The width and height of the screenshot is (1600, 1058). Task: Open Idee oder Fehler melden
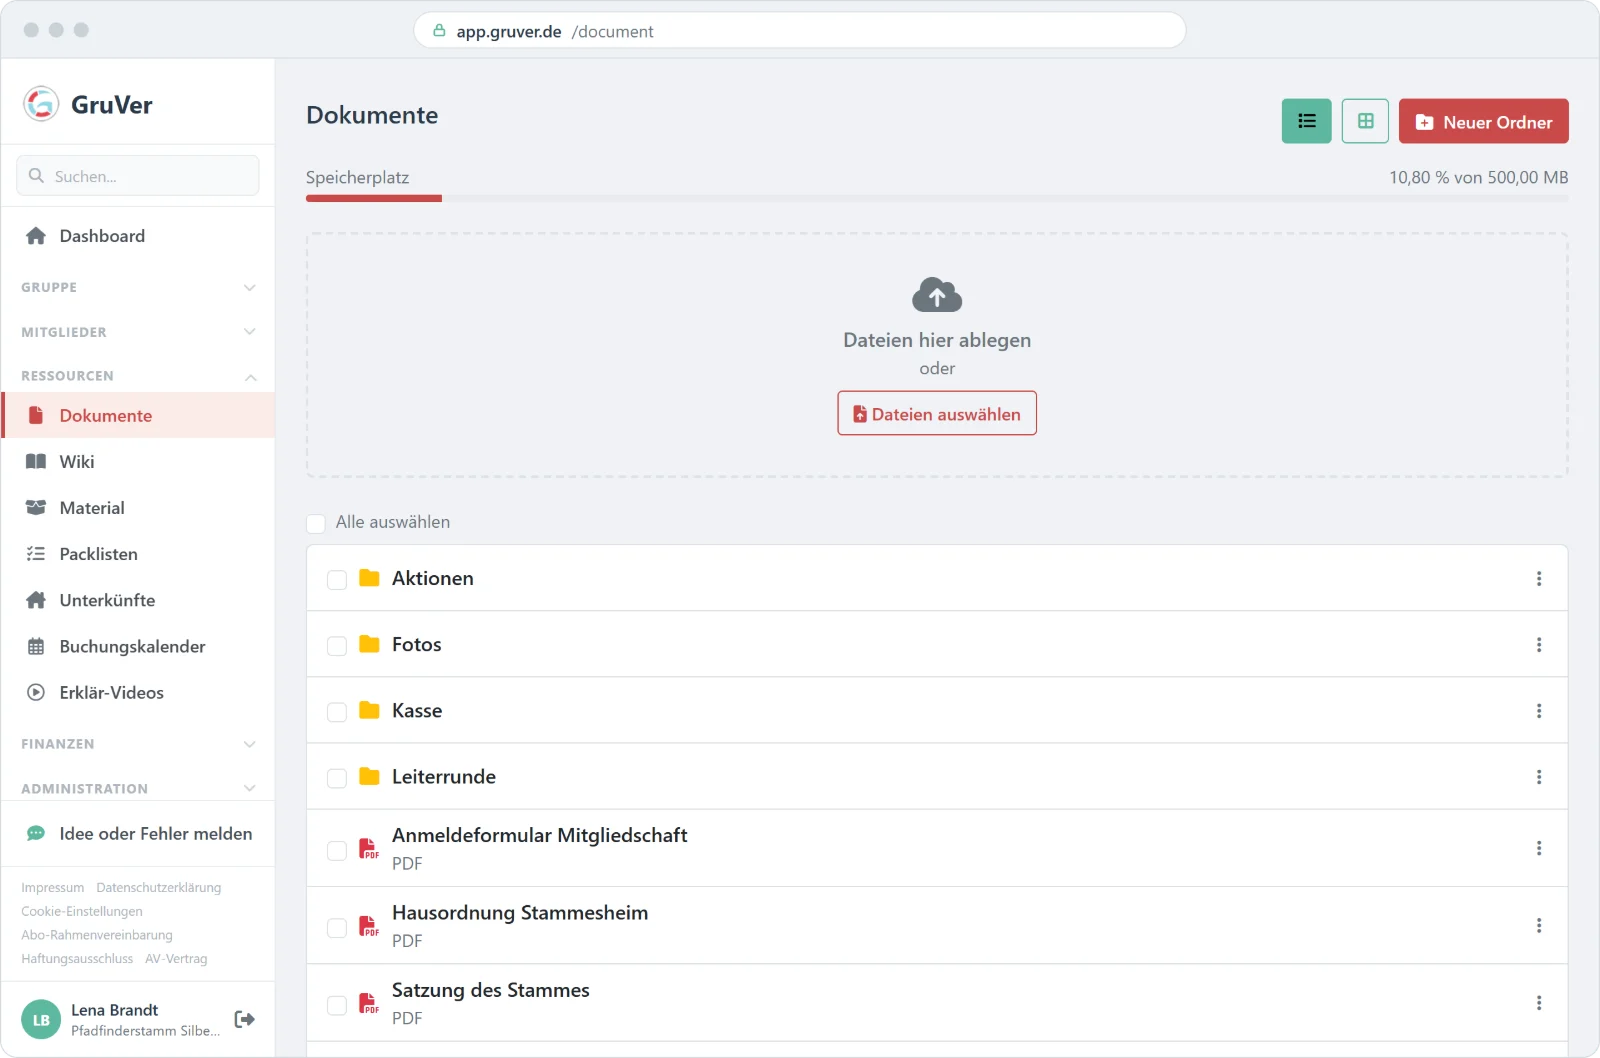point(138,834)
